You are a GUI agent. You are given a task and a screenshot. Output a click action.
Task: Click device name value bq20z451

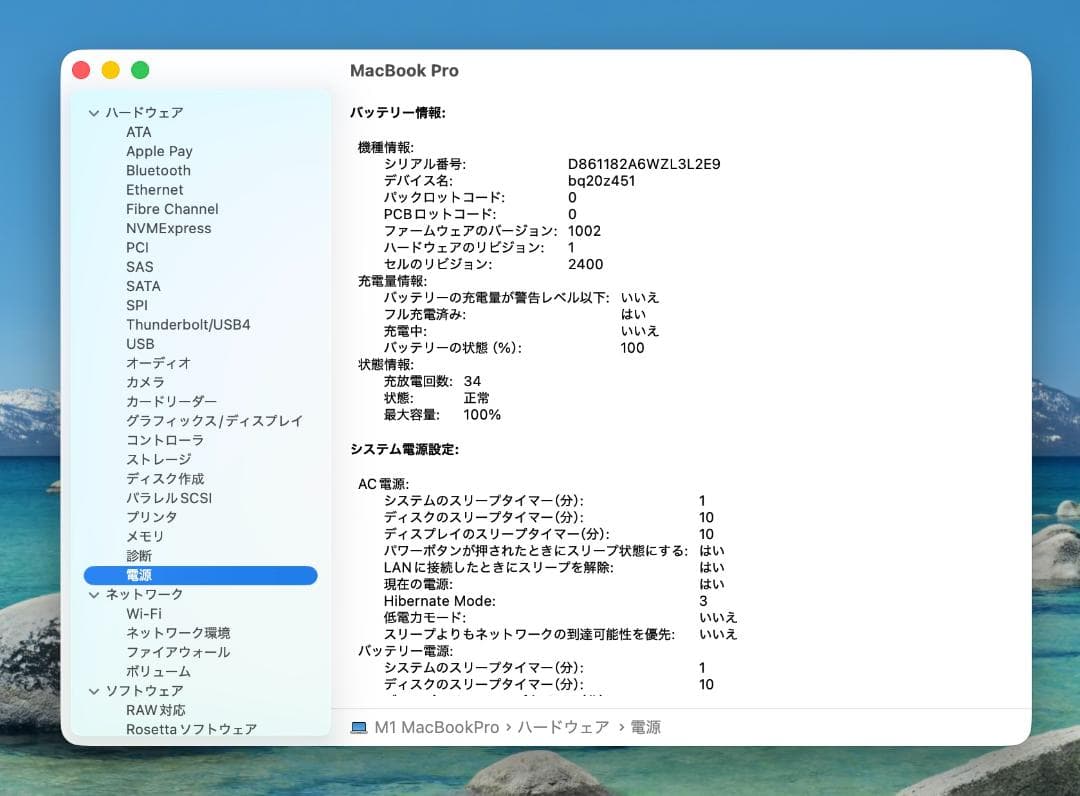pos(601,181)
